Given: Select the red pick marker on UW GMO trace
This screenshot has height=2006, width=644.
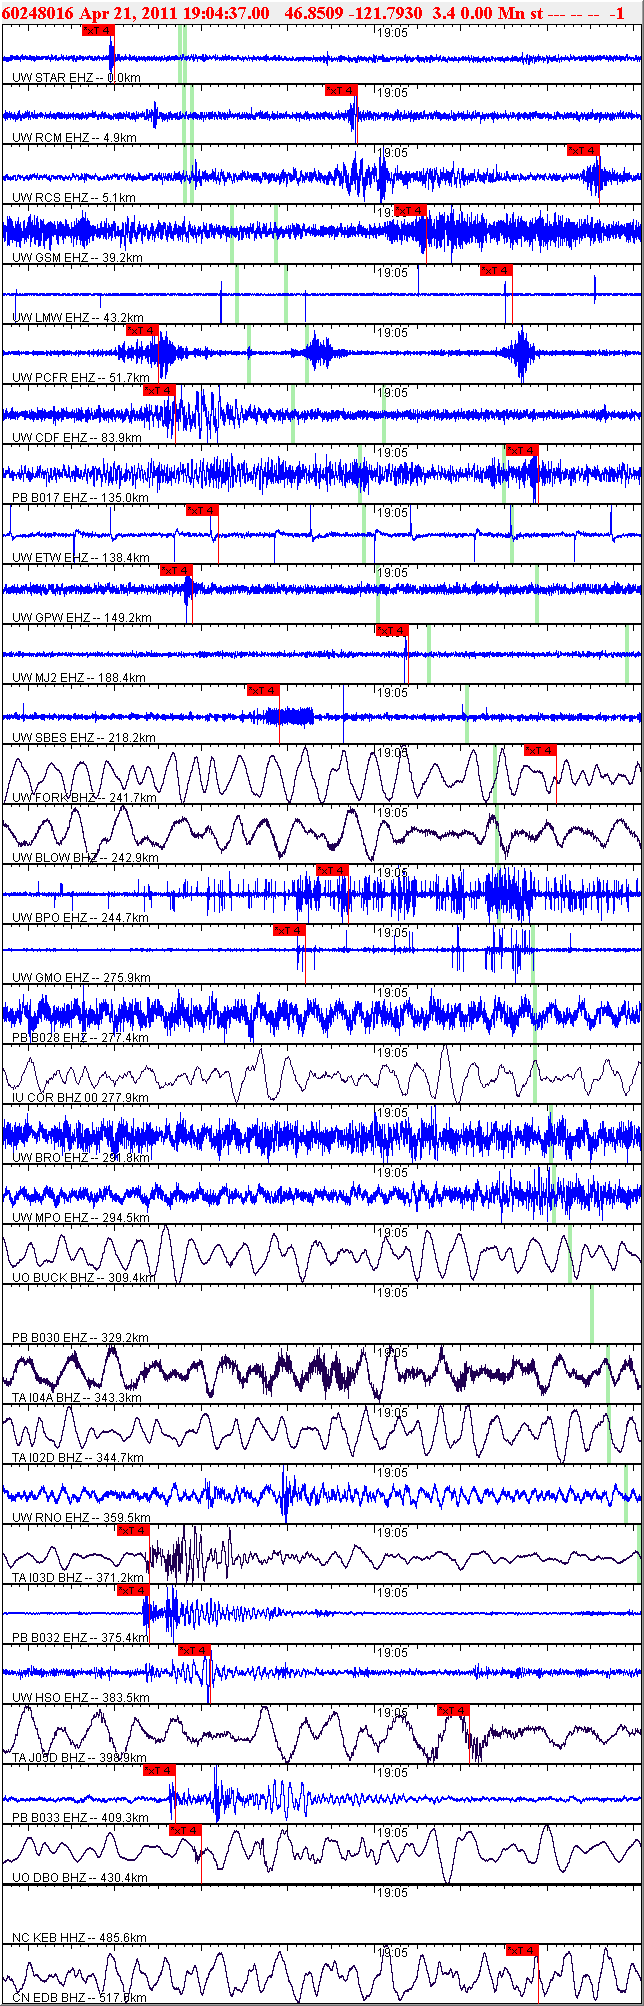Looking at the screenshot, I should pos(289,931).
